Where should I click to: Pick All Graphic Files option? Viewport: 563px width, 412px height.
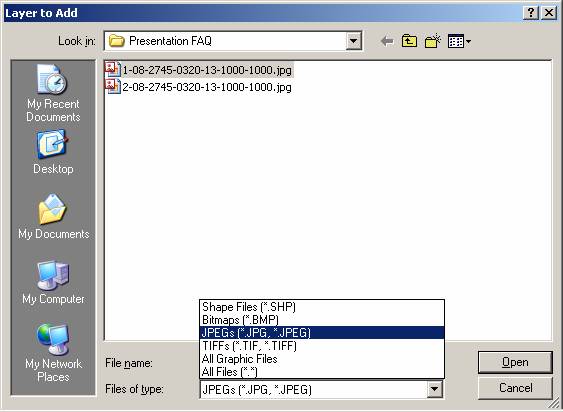[x=322, y=358]
